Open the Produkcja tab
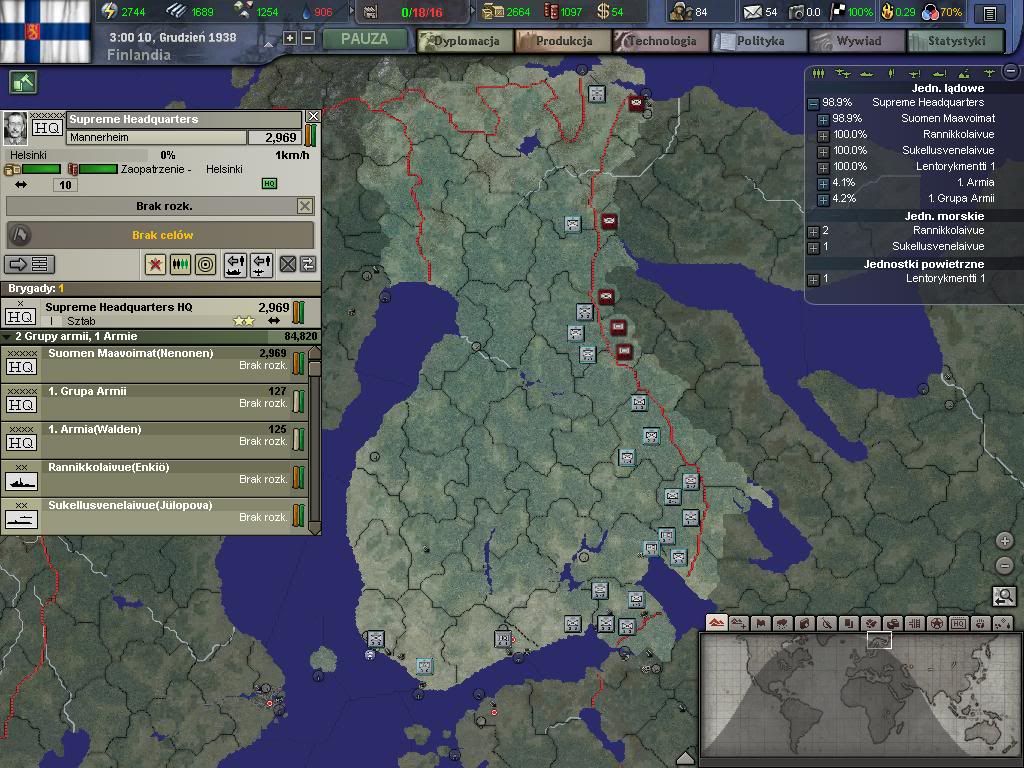Screen dimensions: 1024x768 click(564, 41)
